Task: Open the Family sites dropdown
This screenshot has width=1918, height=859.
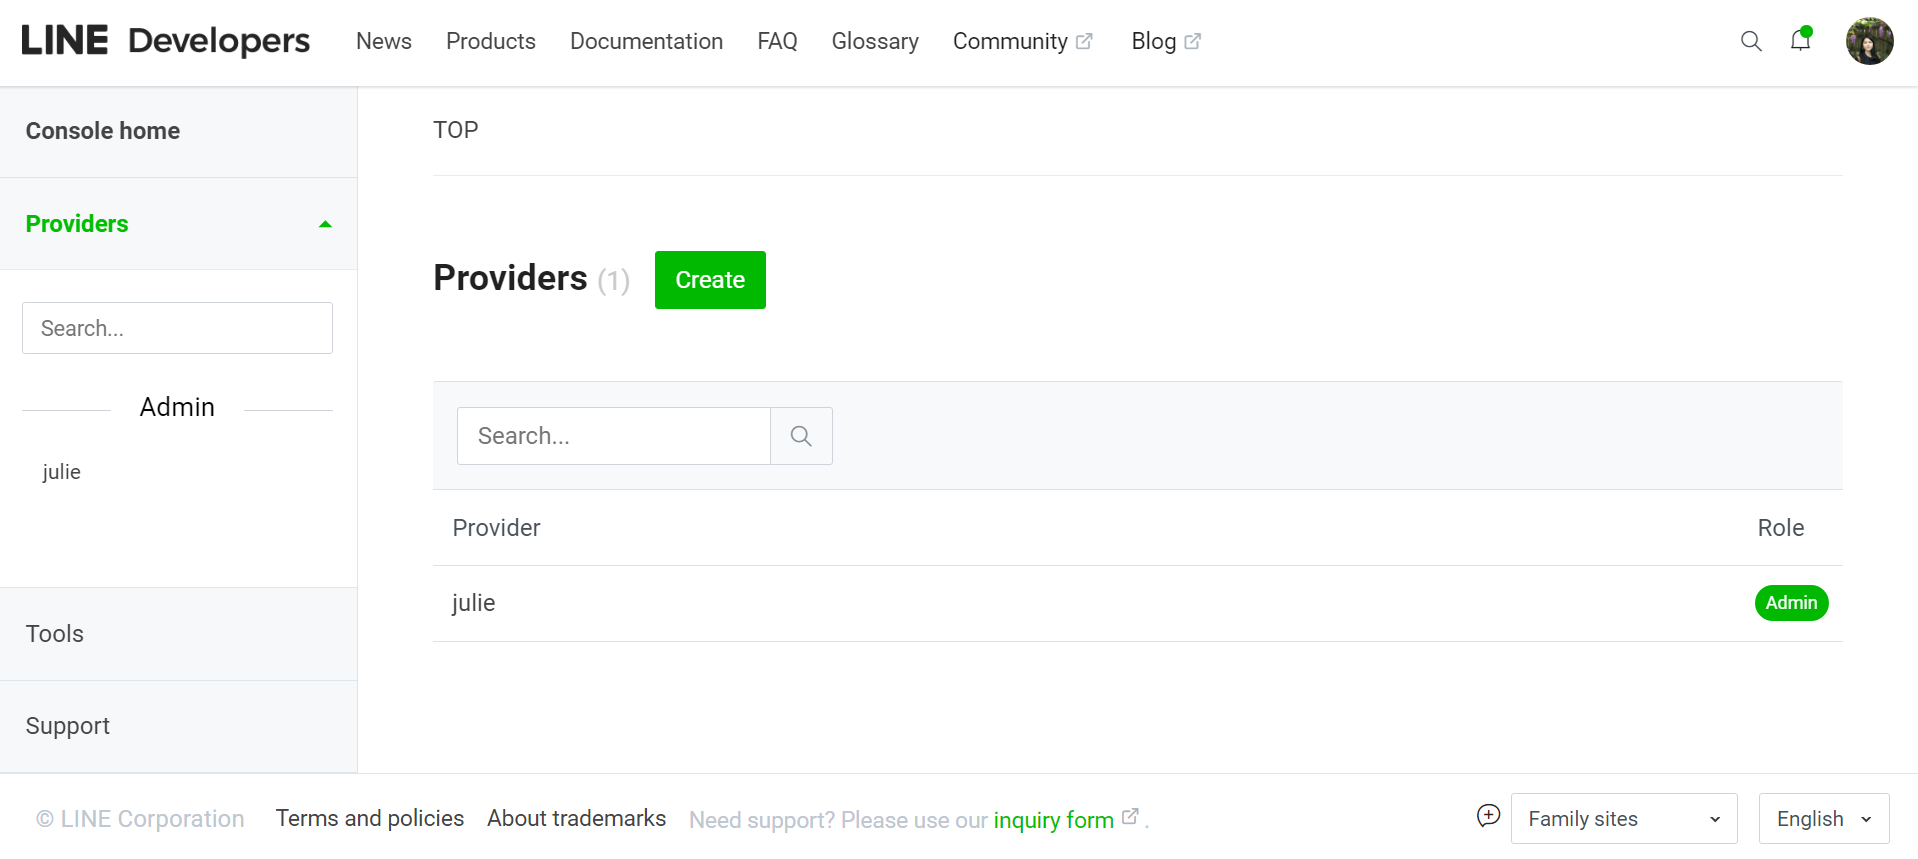Action: tap(1624, 819)
